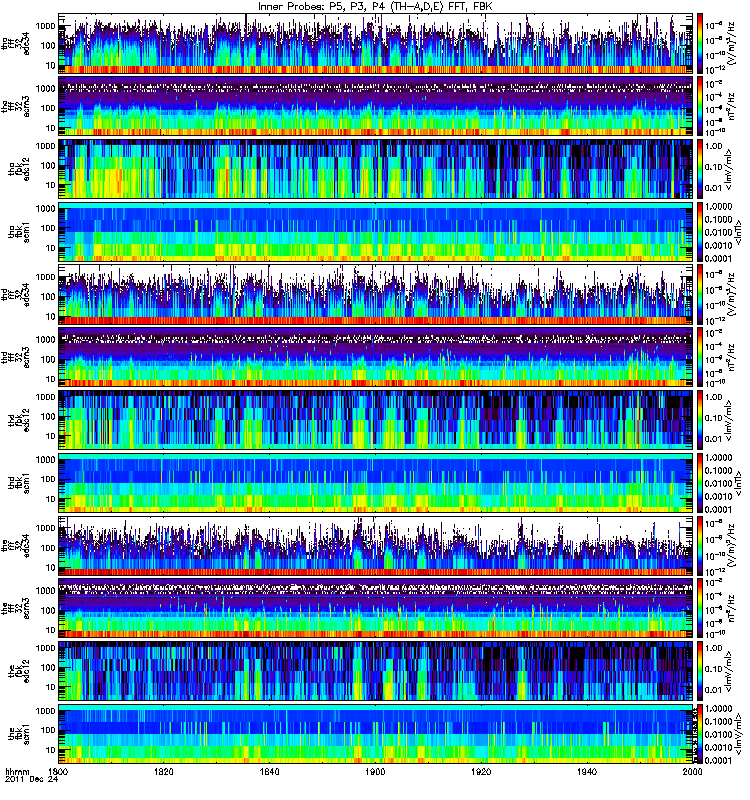Click the color bar beside the fff scm3 panel
Screen dimensions: 750x800
[x=700, y=608]
